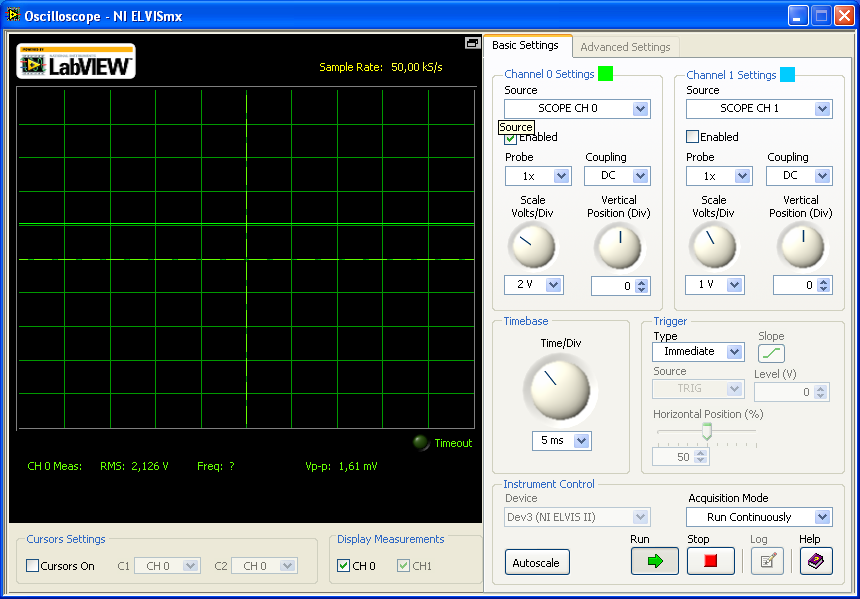Open Channel 1 Coupling DC dropdown
This screenshot has width=860, height=599.
(799, 176)
